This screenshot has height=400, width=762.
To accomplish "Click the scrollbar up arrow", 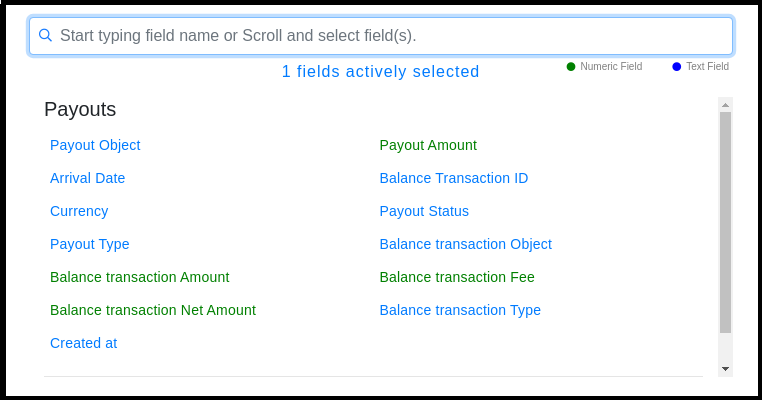I will click(725, 104).
